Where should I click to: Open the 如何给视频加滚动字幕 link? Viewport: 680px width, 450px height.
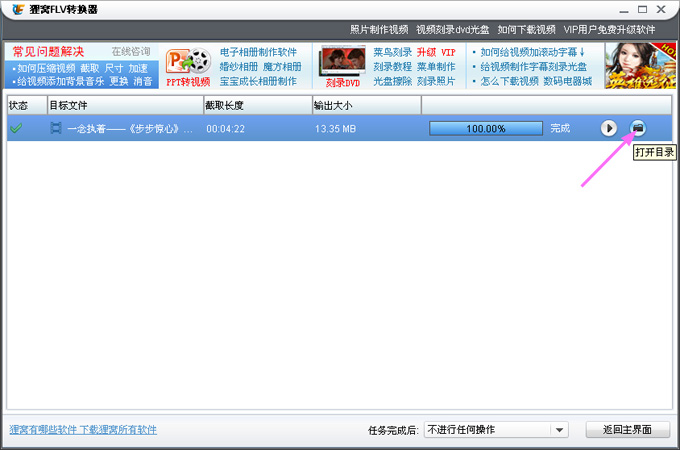pyautogui.click(x=533, y=52)
